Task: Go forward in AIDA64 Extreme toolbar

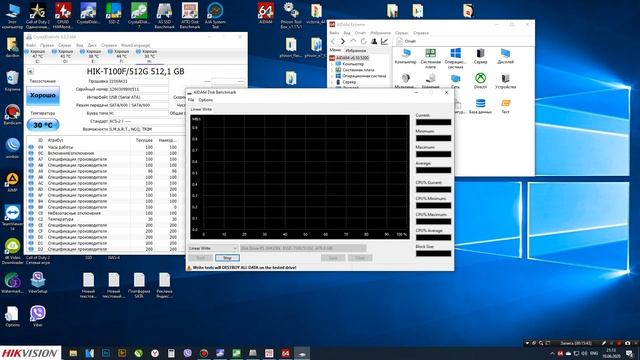Action: click(343, 41)
